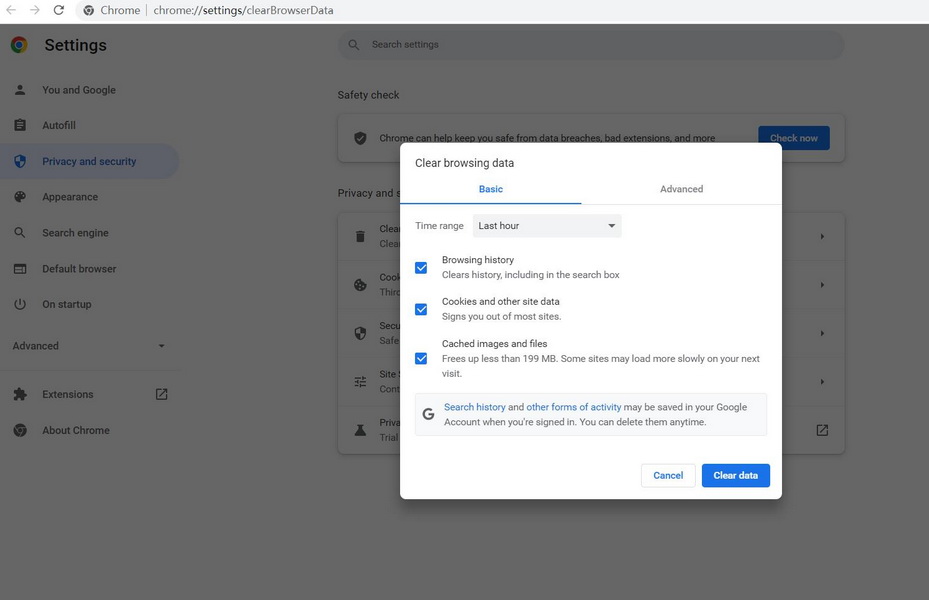This screenshot has width=929, height=600.
Task: Uncheck the Browsing history checkbox
Action: pyautogui.click(x=421, y=268)
